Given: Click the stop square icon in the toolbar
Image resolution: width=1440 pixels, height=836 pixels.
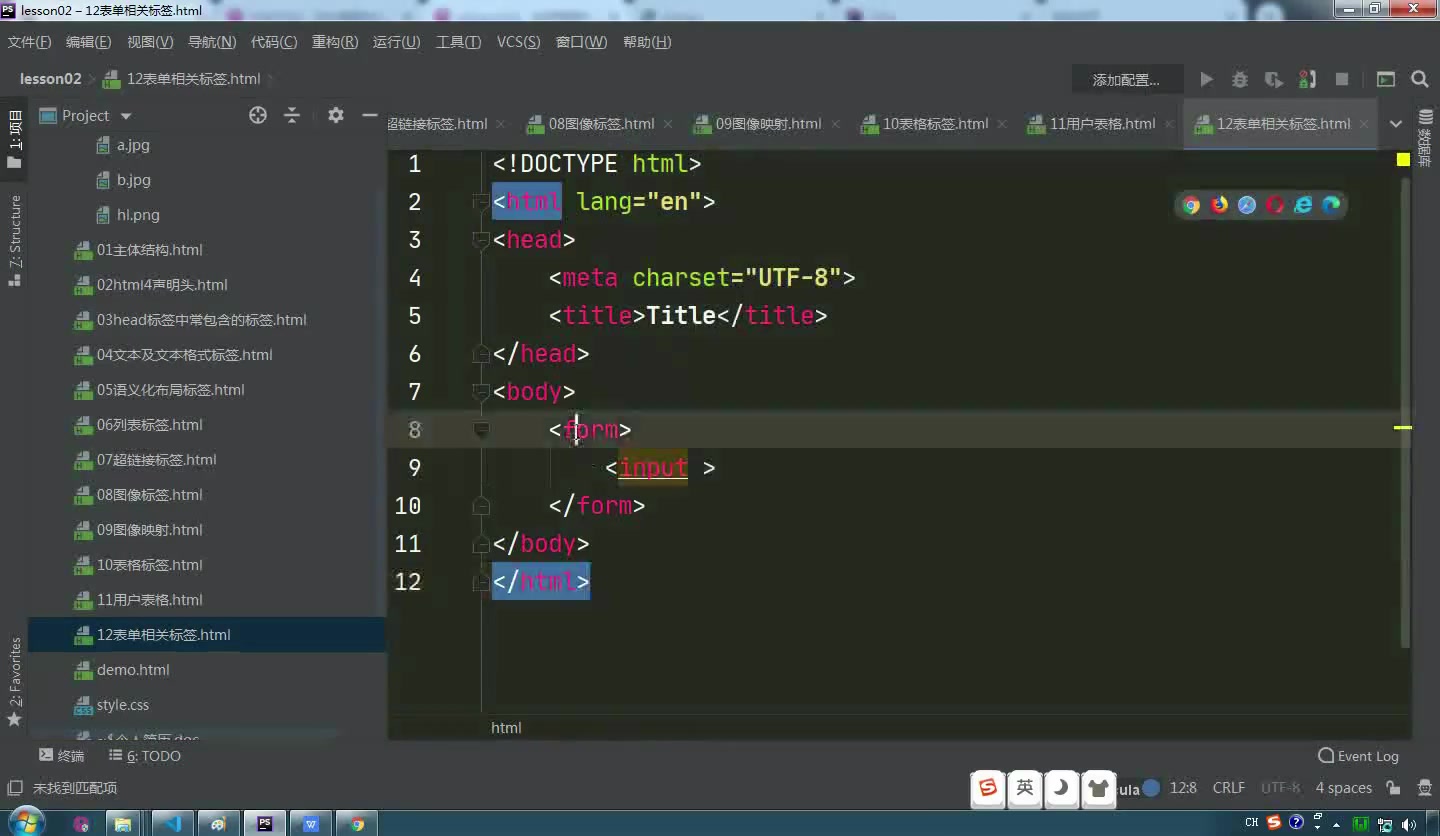Looking at the screenshot, I should click(x=1342, y=79).
